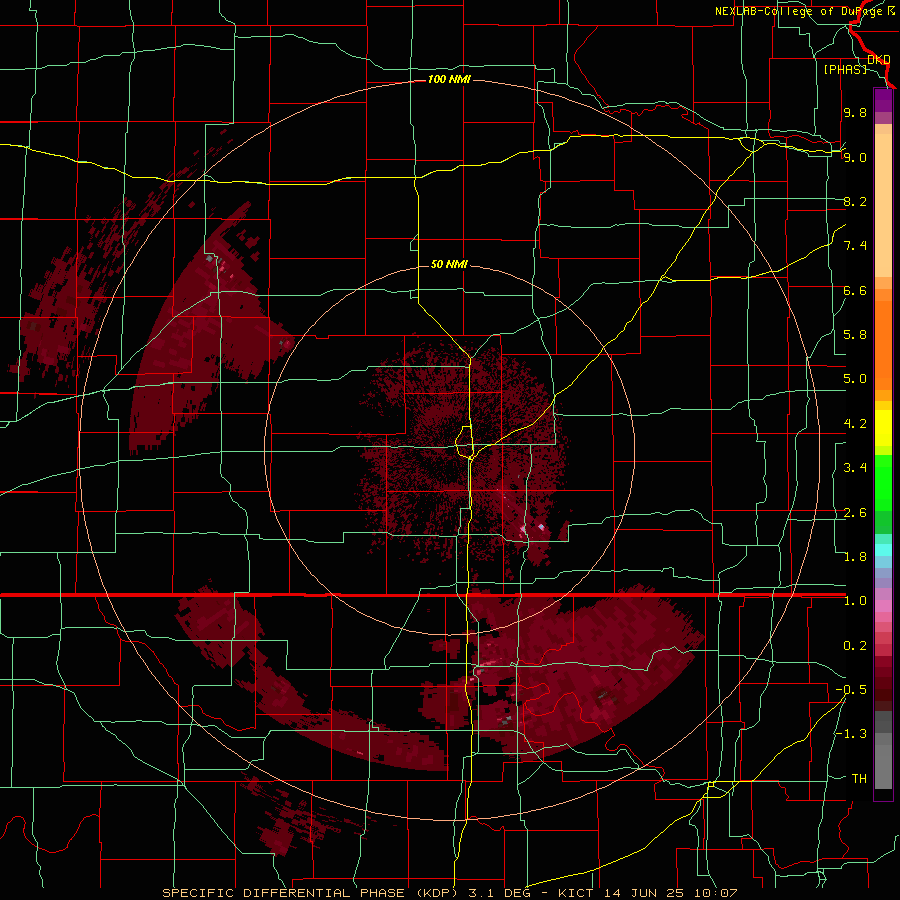Click the 9.8 value on the color scale
This screenshot has height=900, width=900.
[855, 112]
